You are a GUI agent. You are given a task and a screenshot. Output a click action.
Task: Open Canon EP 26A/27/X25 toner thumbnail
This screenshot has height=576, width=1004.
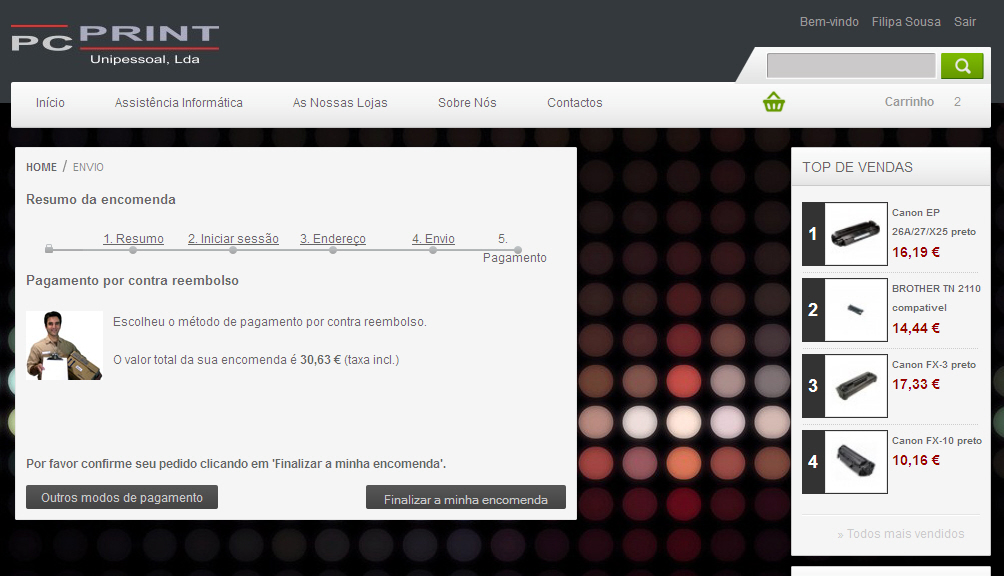pos(855,234)
